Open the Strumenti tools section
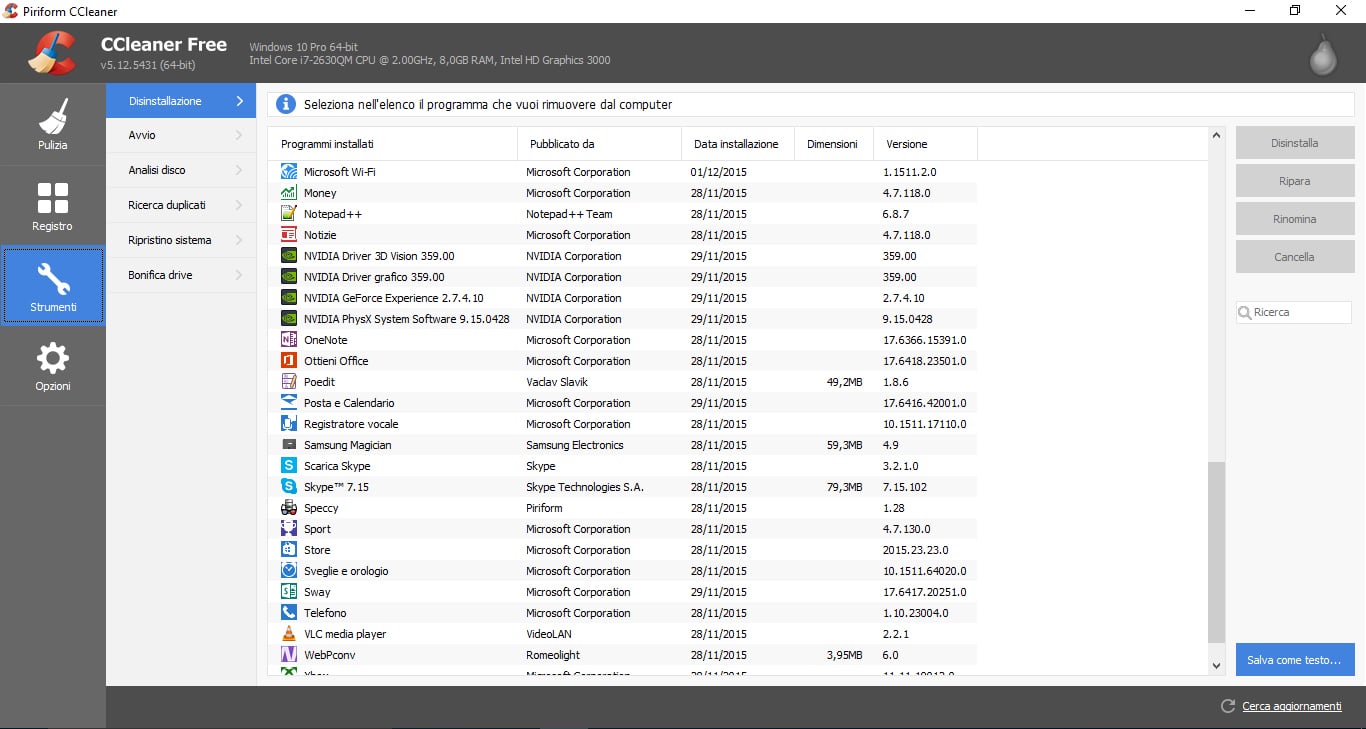This screenshot has width=1366, height=729. 52,285
